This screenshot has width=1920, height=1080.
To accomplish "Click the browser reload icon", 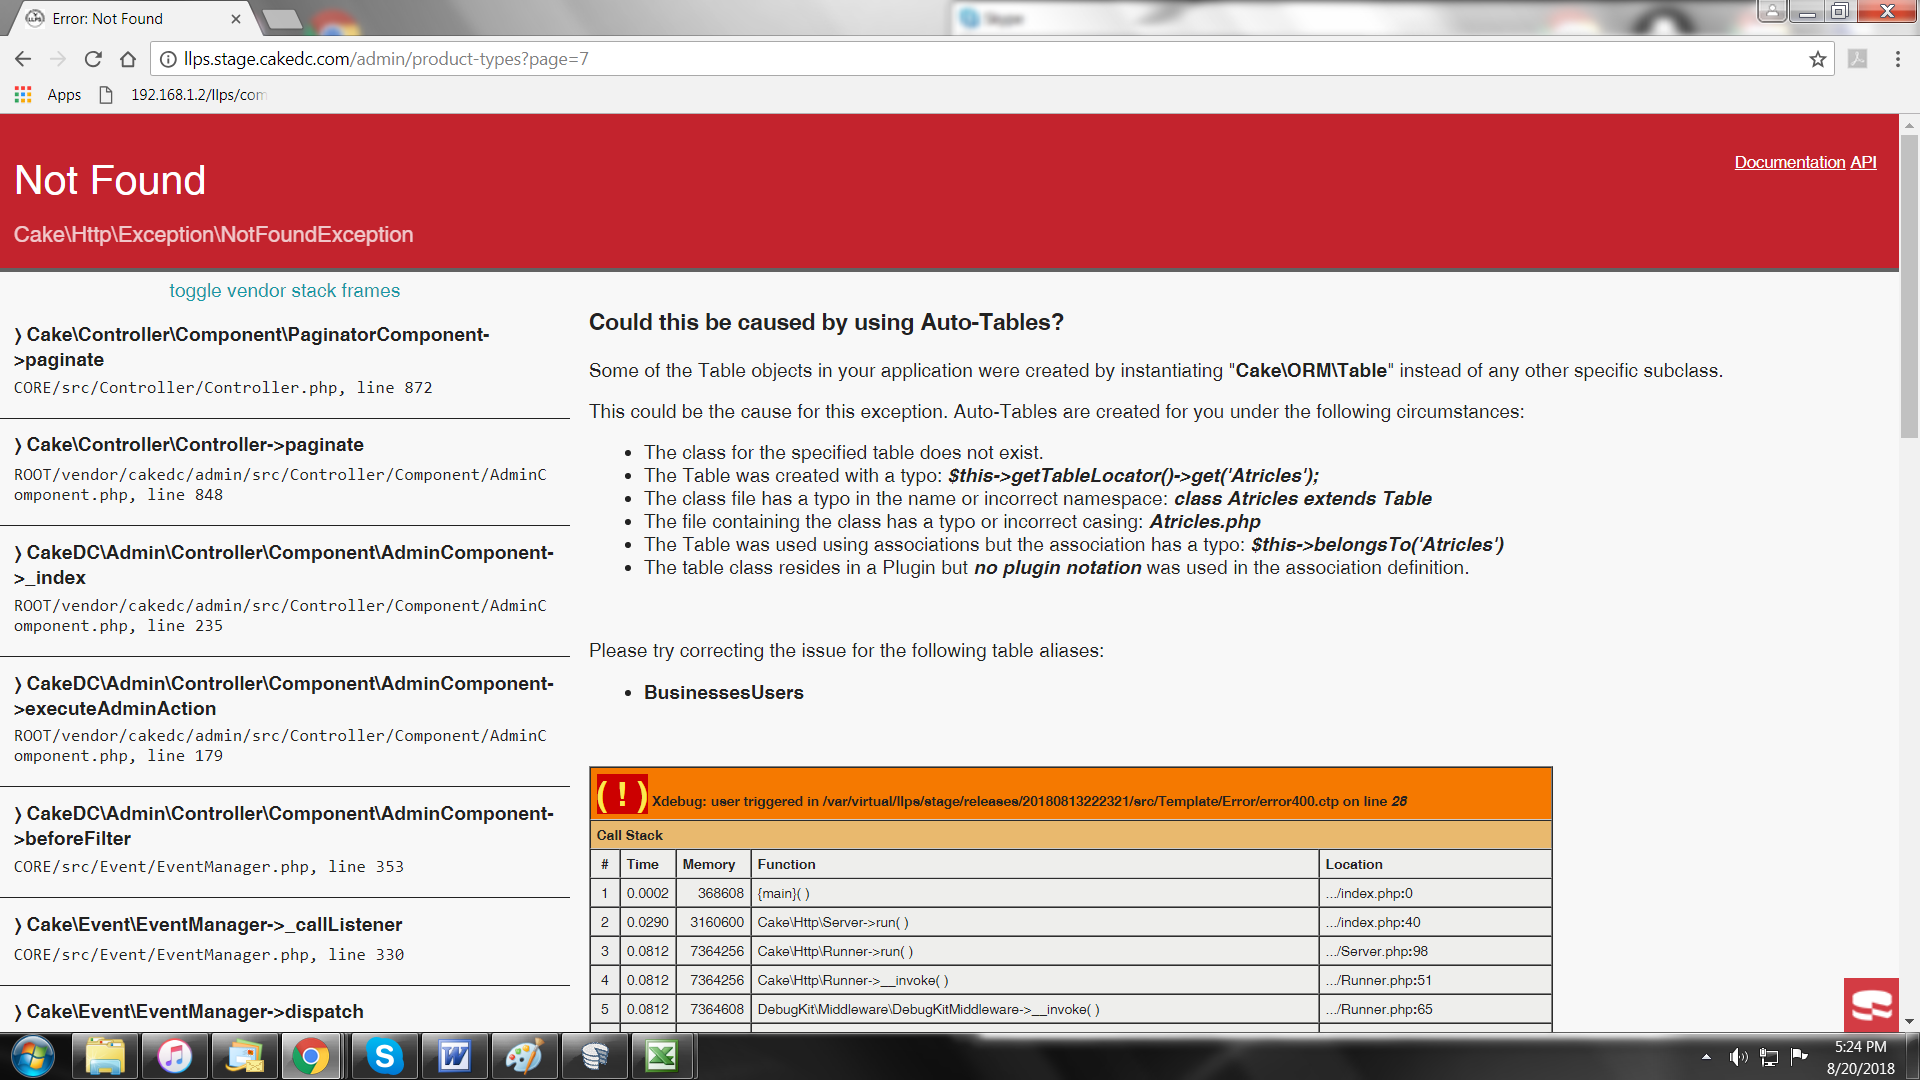I will pos(93,59).
